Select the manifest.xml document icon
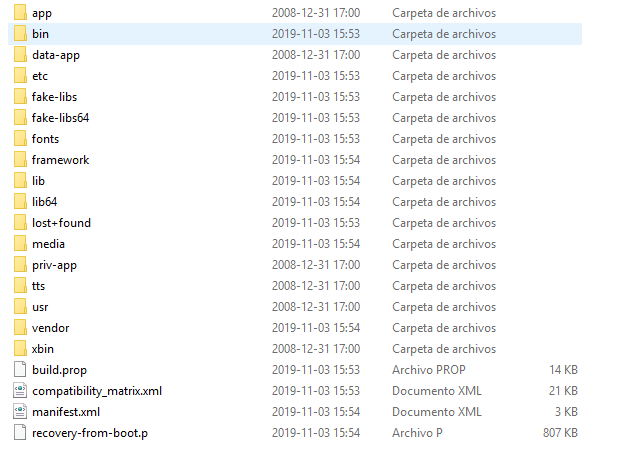 [x=20, y=412]
